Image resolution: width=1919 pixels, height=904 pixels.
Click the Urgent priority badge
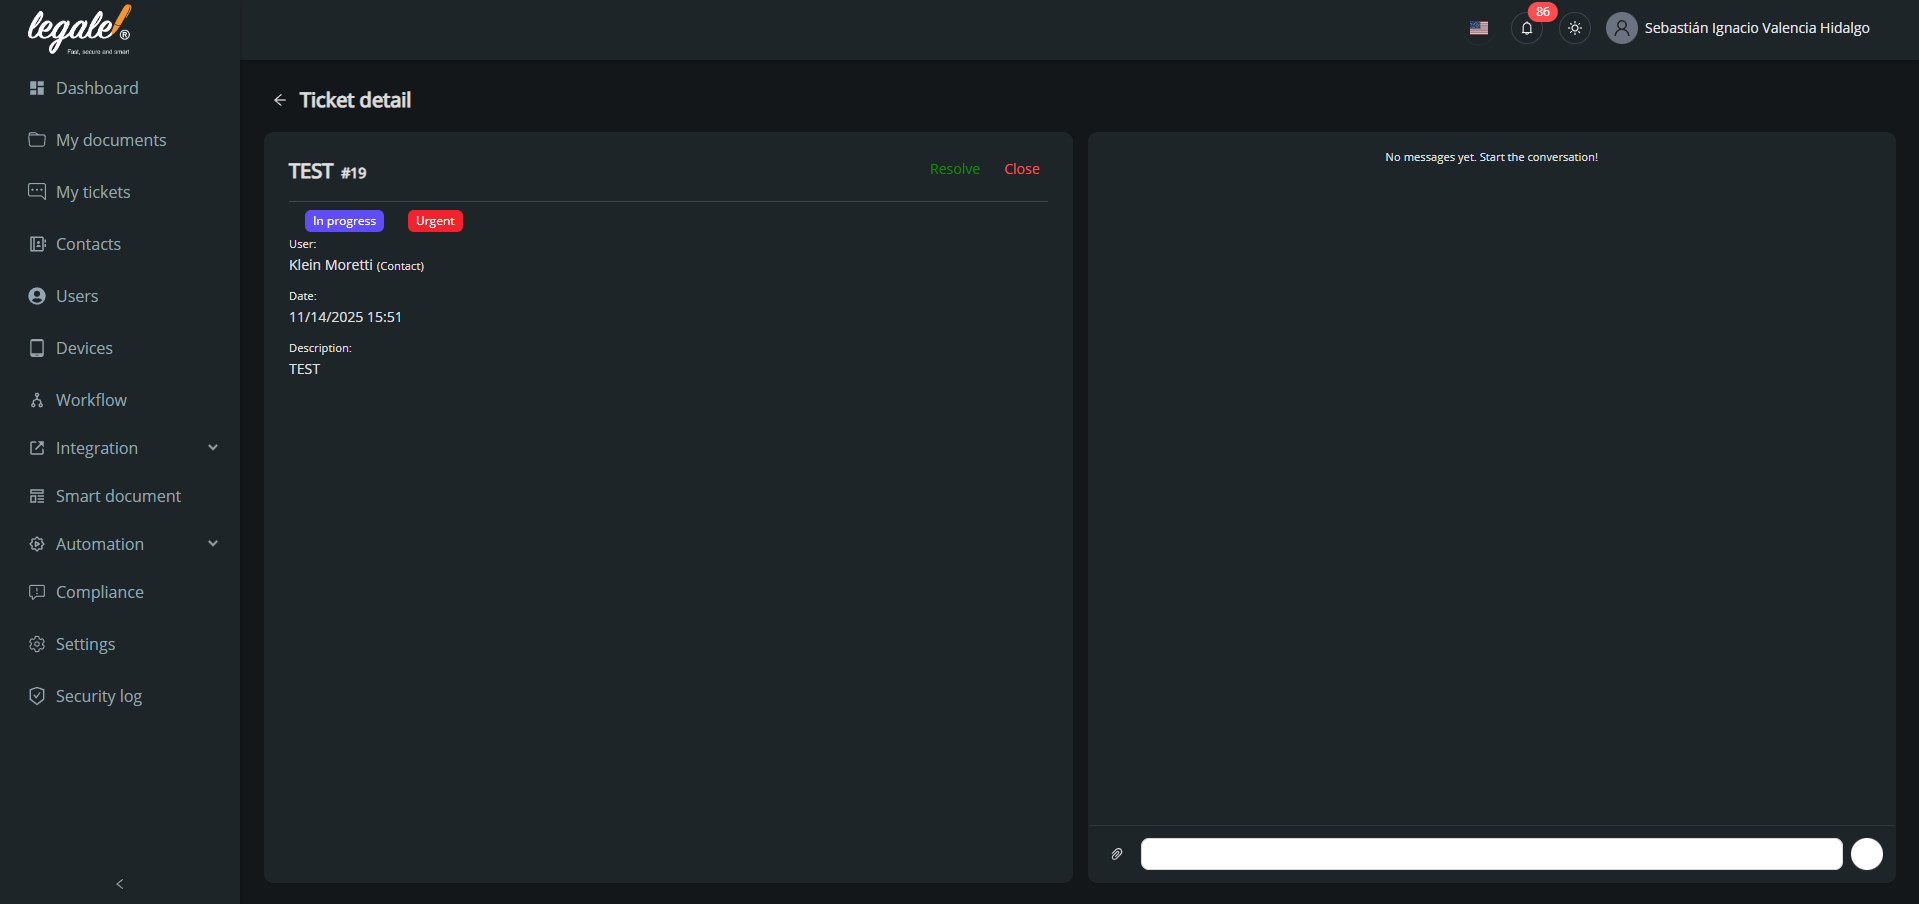pos(435,221)
